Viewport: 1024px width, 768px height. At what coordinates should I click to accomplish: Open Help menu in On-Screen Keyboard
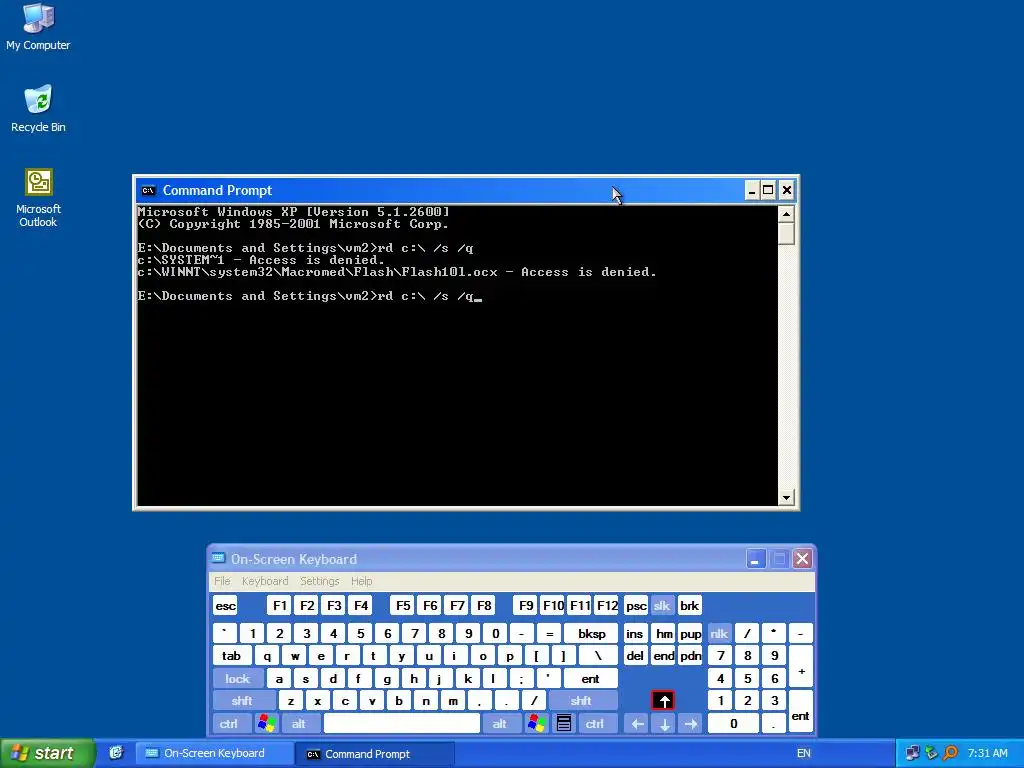pos(361,581)
